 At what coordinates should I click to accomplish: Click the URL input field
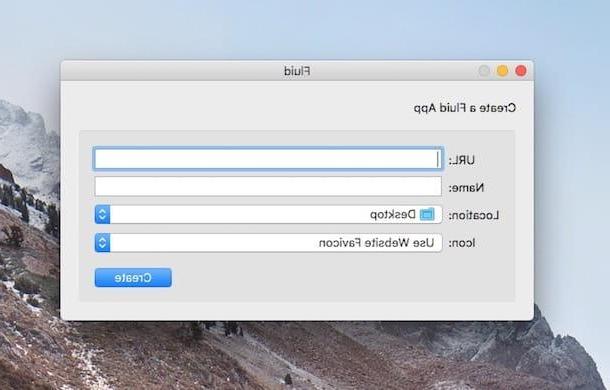268,159
